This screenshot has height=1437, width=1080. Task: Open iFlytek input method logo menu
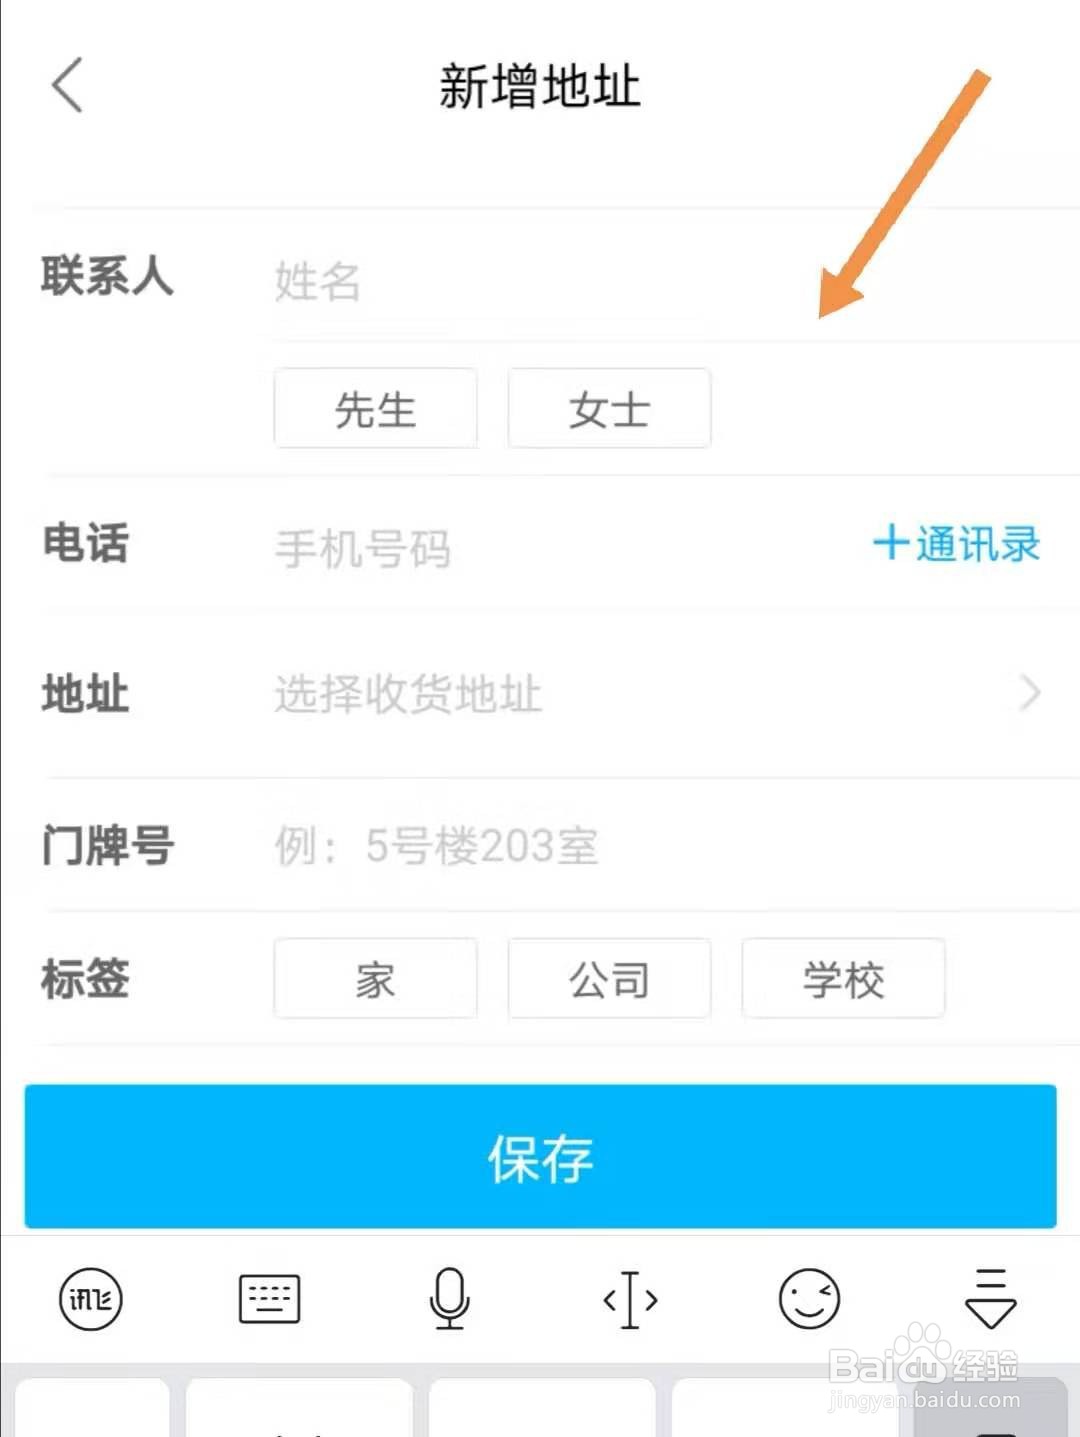pos(90,1299)
